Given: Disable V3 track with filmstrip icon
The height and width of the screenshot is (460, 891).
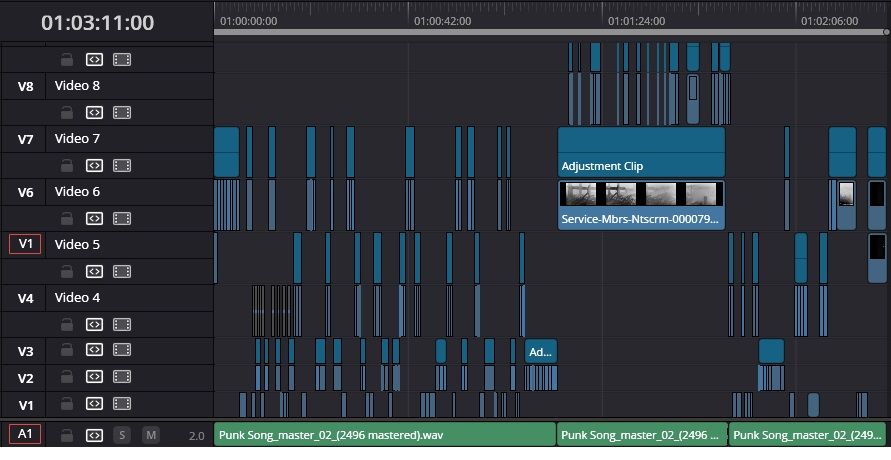Looking at the screenshot, I should click(122, 350).
